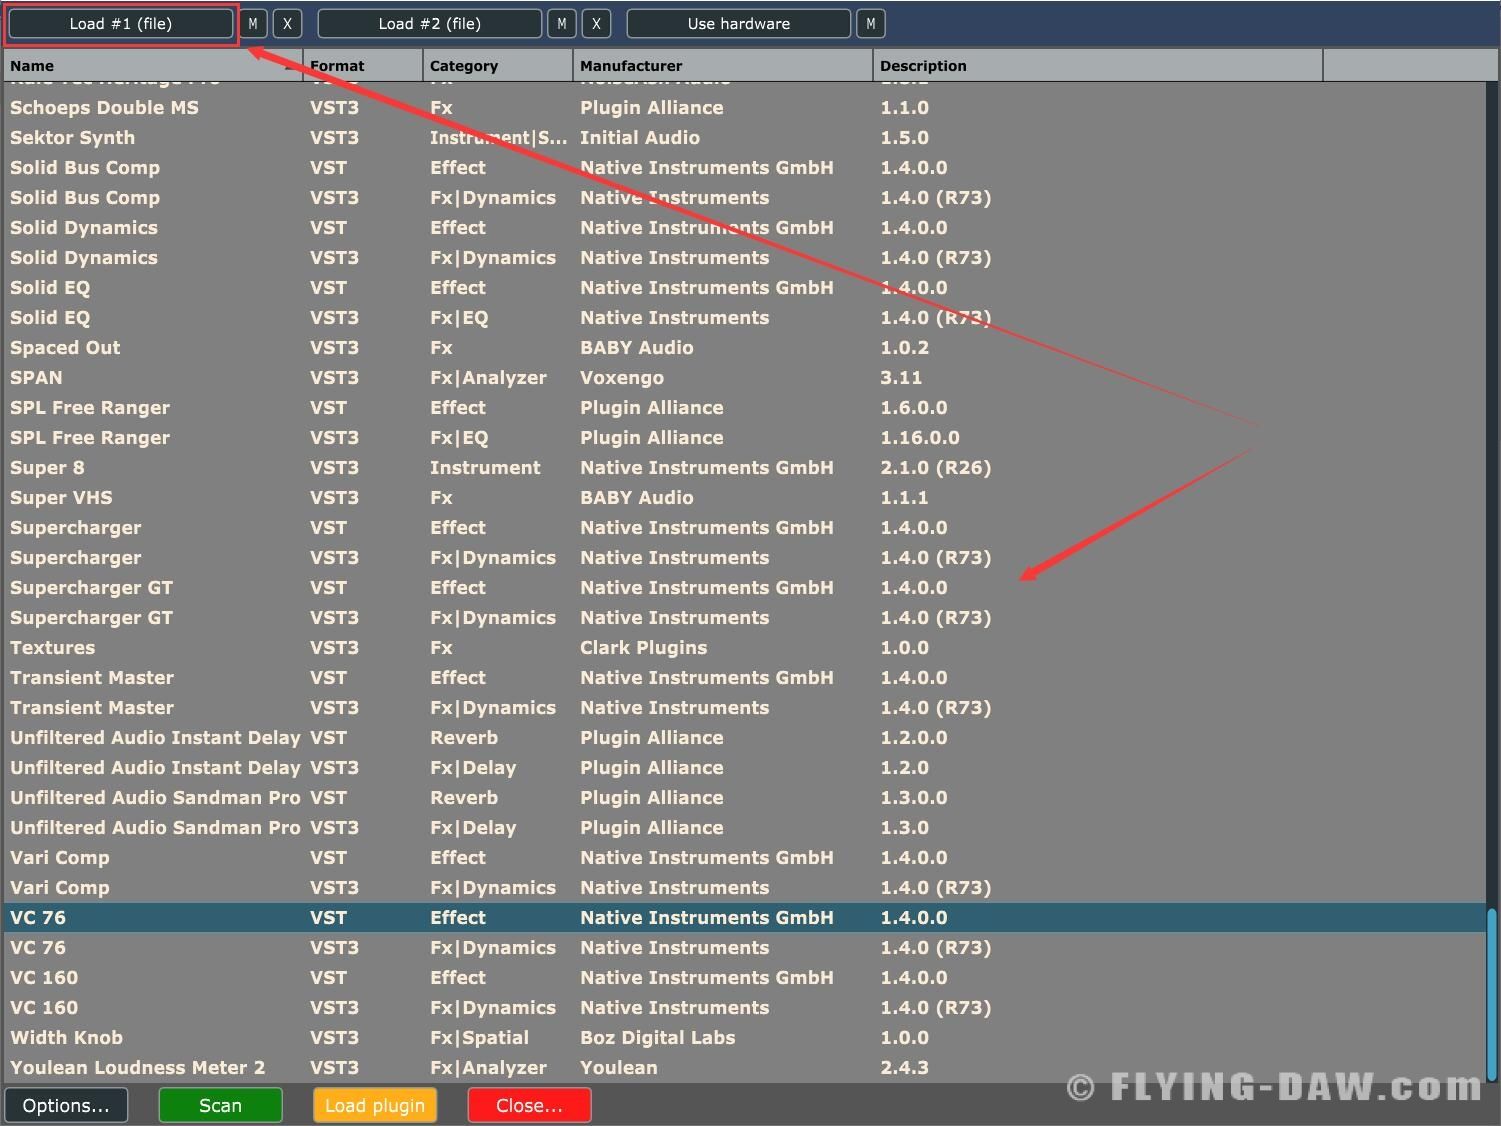Sort list by Manufacturer column header
This screenshot has width=1501, height=1126.
tap(723, 66)
